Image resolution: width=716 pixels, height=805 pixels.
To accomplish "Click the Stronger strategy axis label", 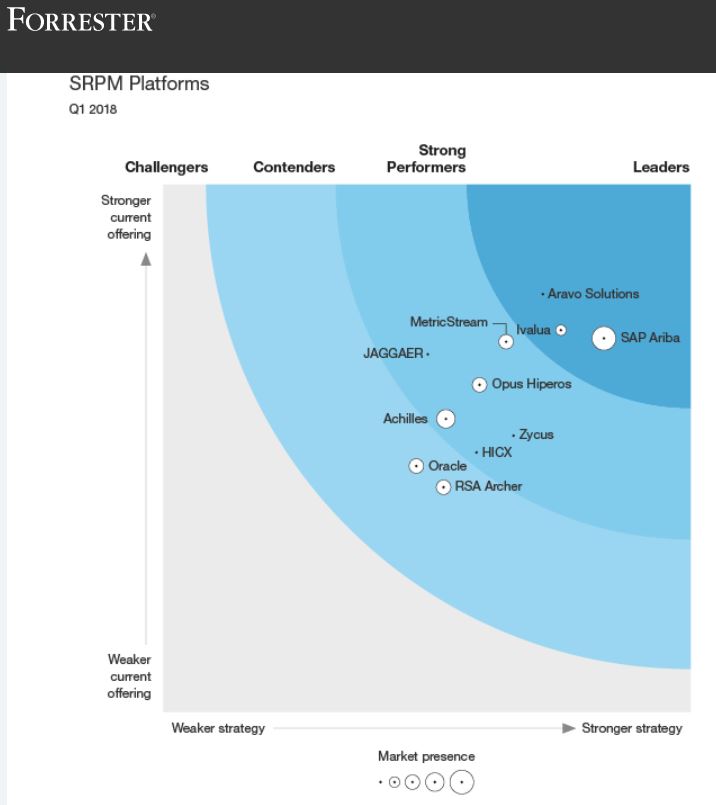I will pos(632,728).
